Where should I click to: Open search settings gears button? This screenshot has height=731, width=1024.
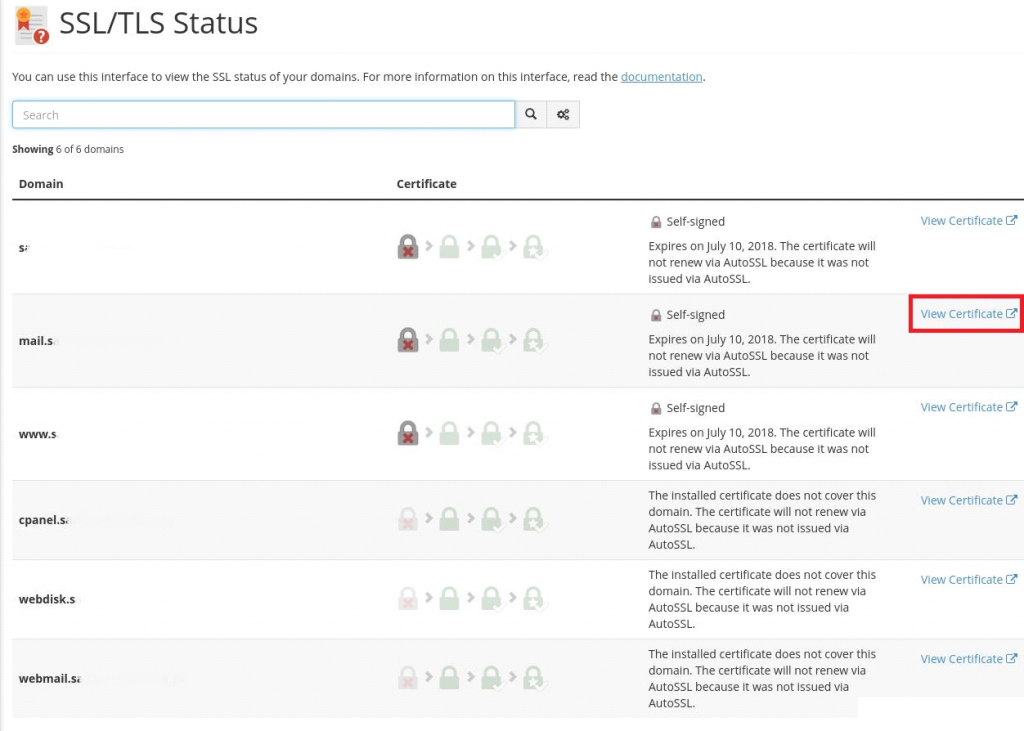[x=563, y=115]
